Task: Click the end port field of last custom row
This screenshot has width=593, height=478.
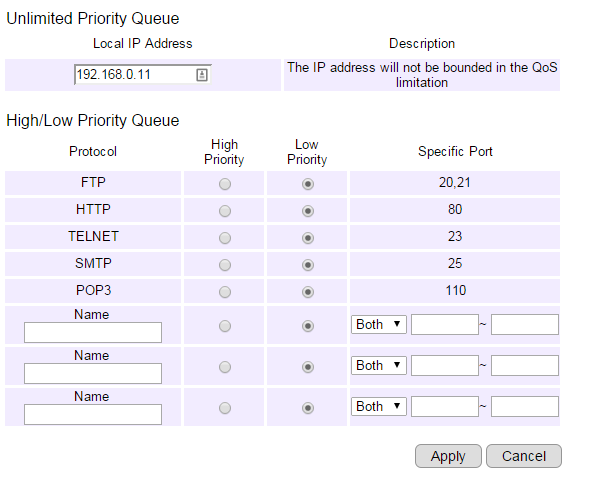Action: tap(525, 407)
